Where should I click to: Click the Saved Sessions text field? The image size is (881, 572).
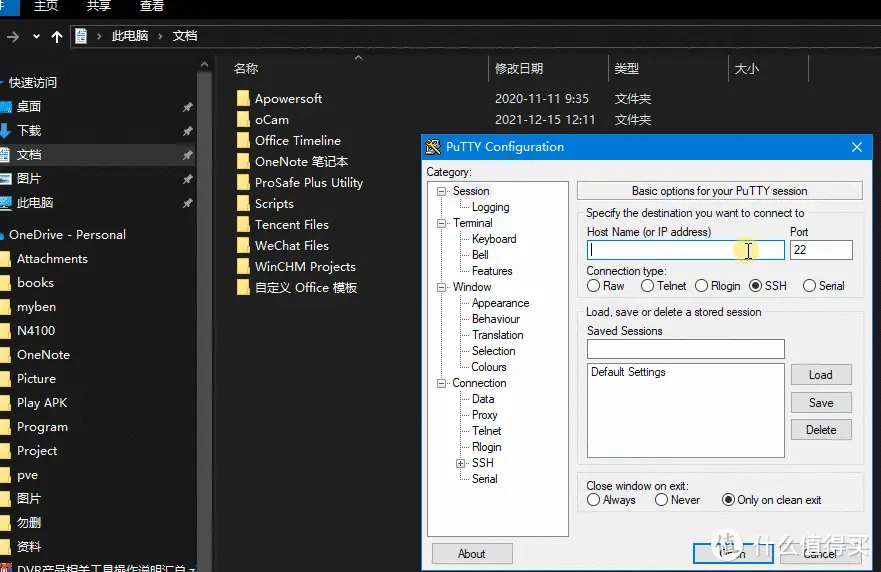pos(685,349)
